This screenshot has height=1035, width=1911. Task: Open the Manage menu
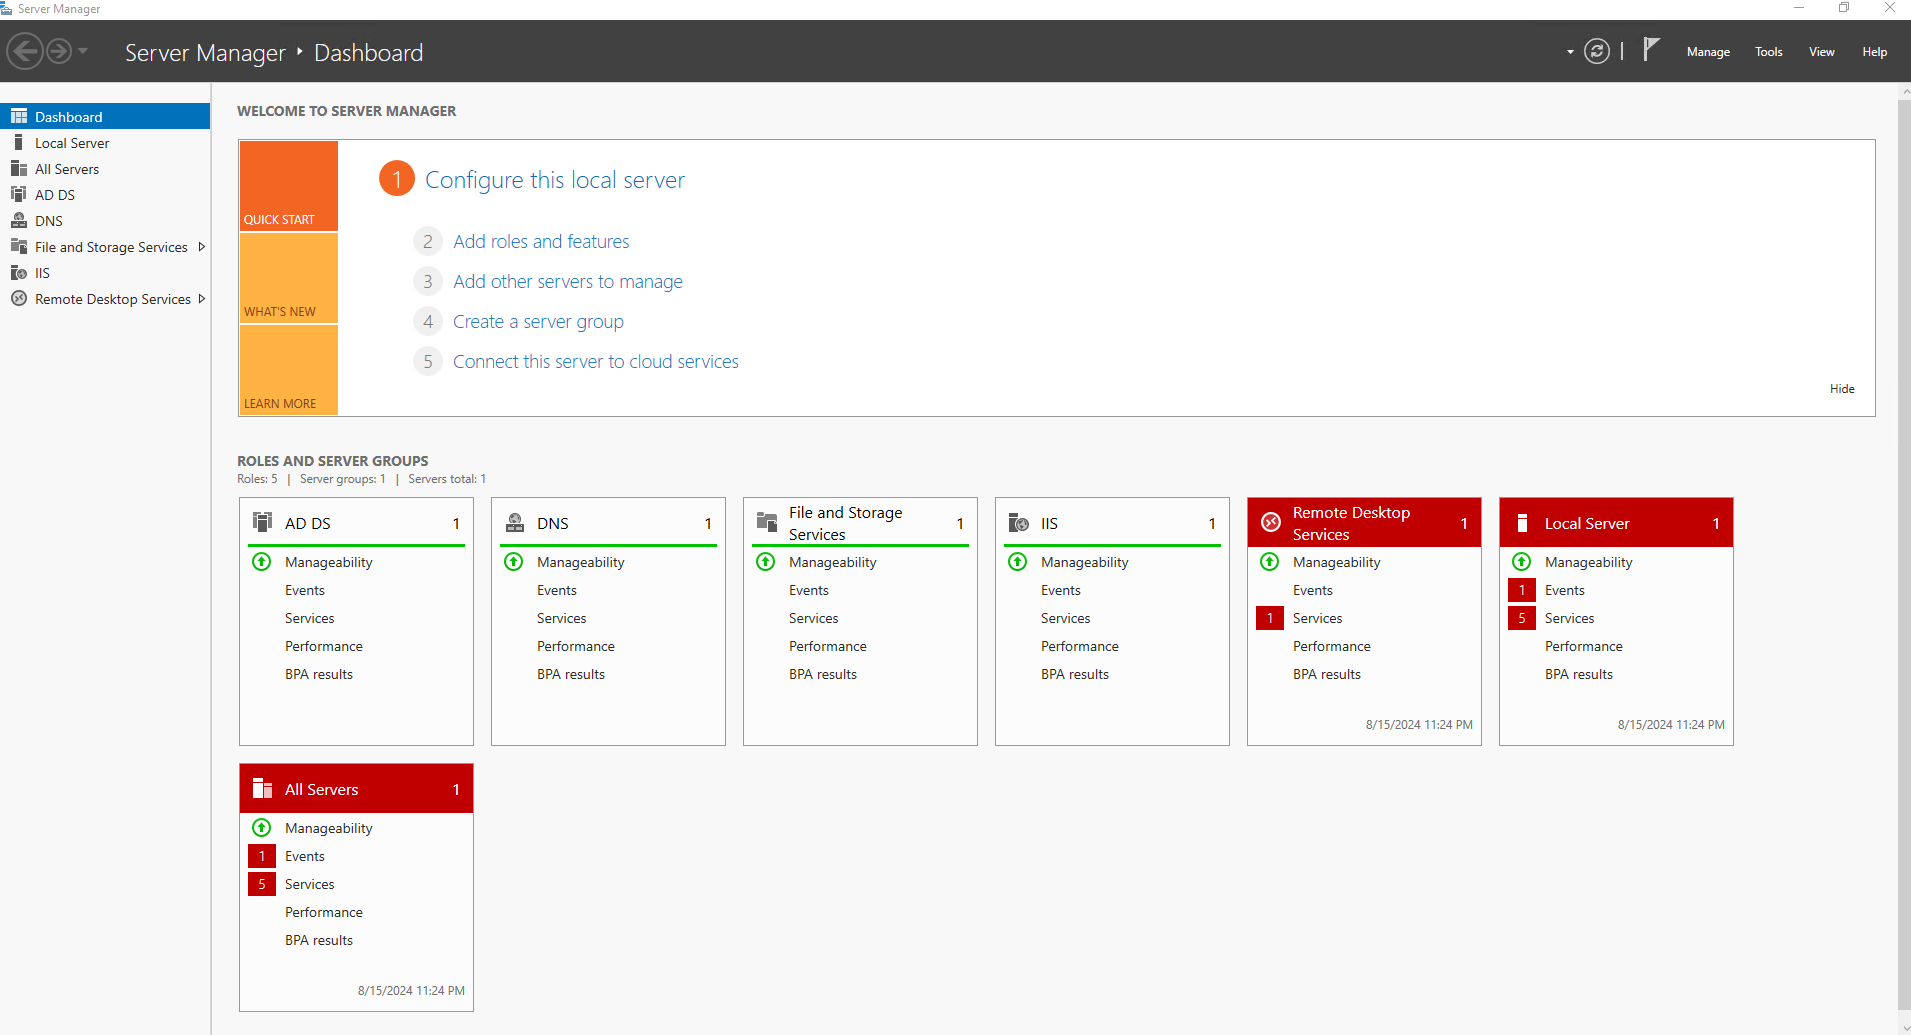pyautogui.click(x=1707, y=52)
